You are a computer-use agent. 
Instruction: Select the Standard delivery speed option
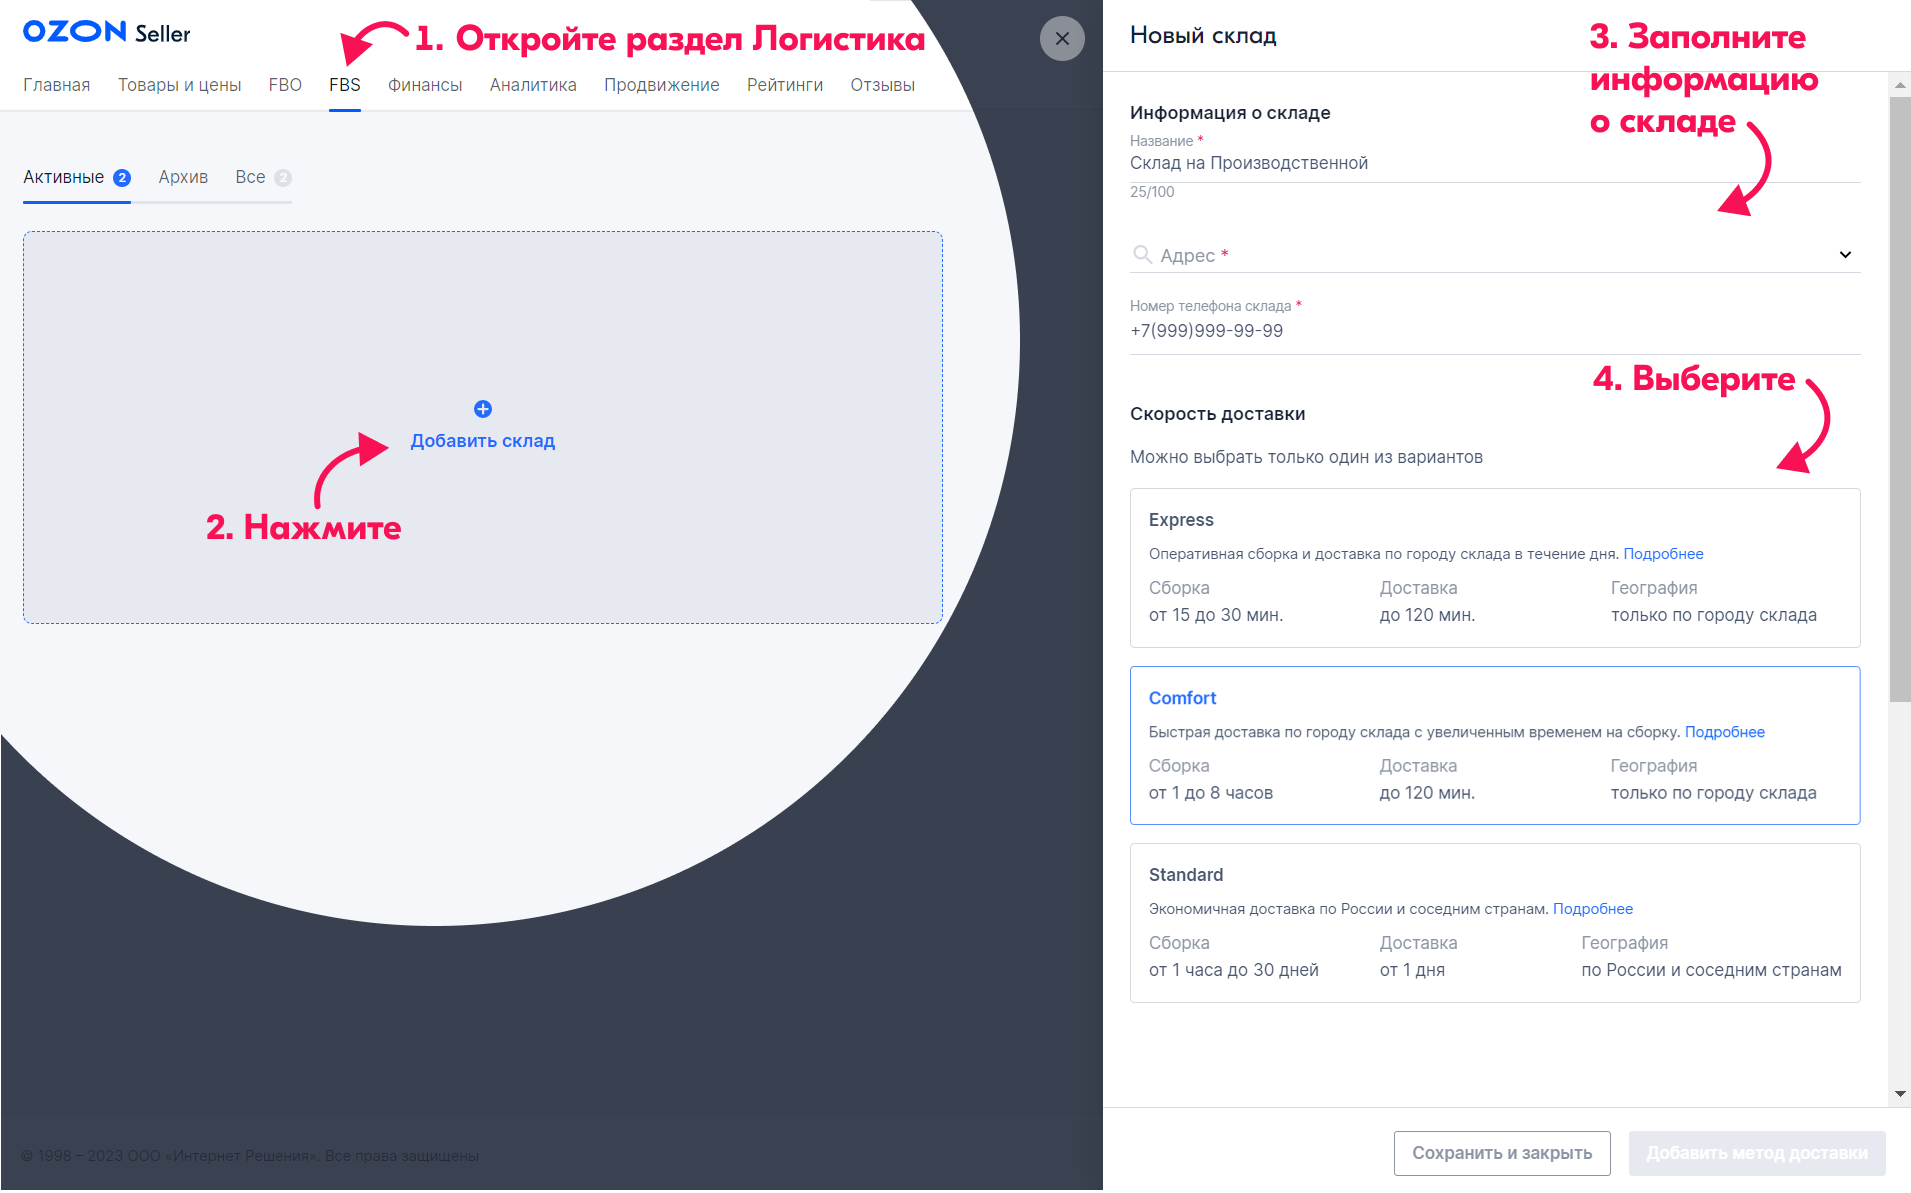[x=1495, y=923]
